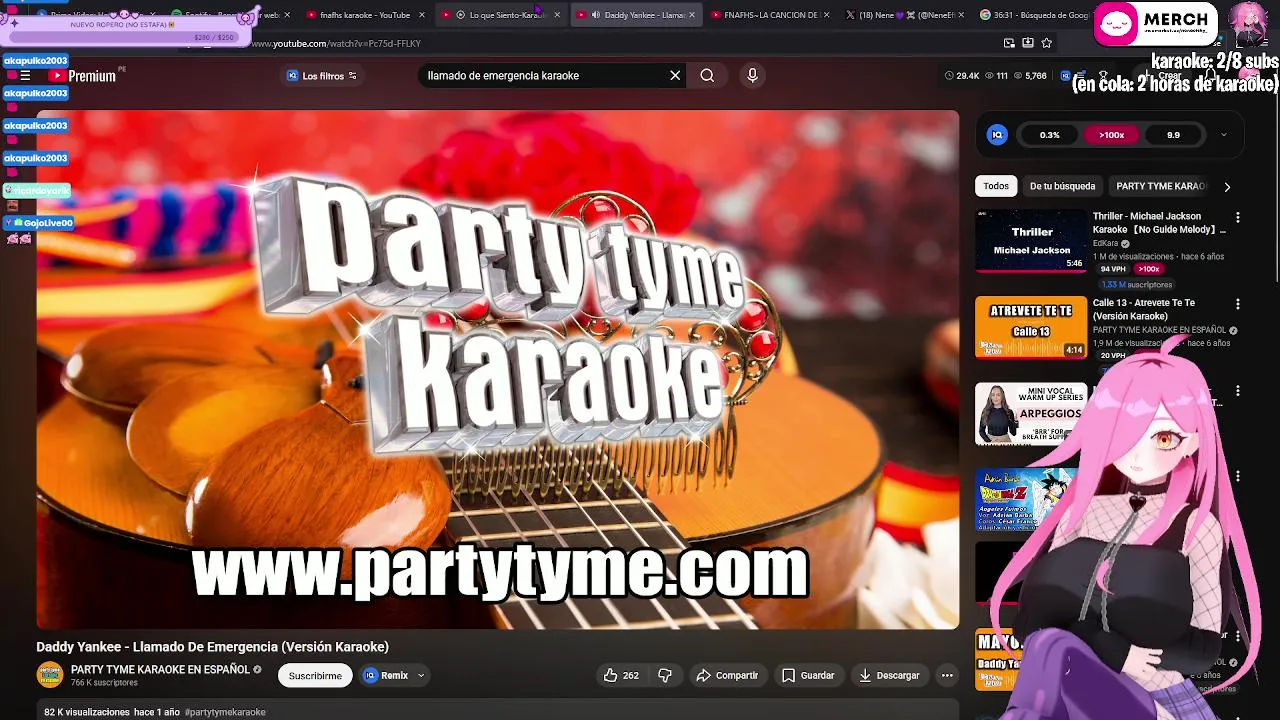Click the 5,766 clock stat in header
1280x720 pixels.
(1029, 76)
